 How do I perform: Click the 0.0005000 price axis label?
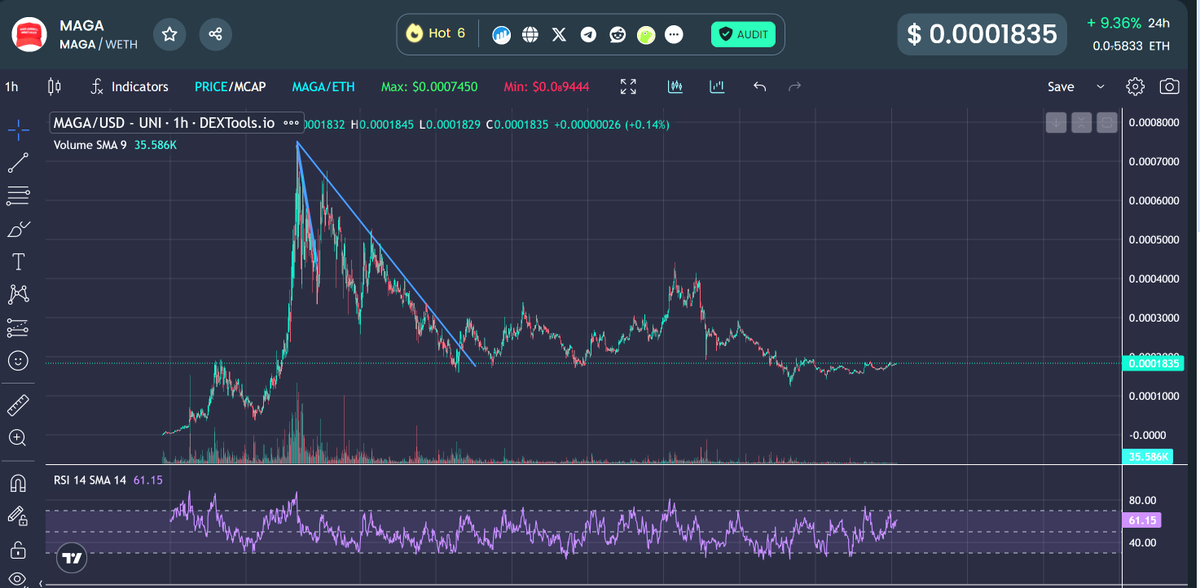1154,240
